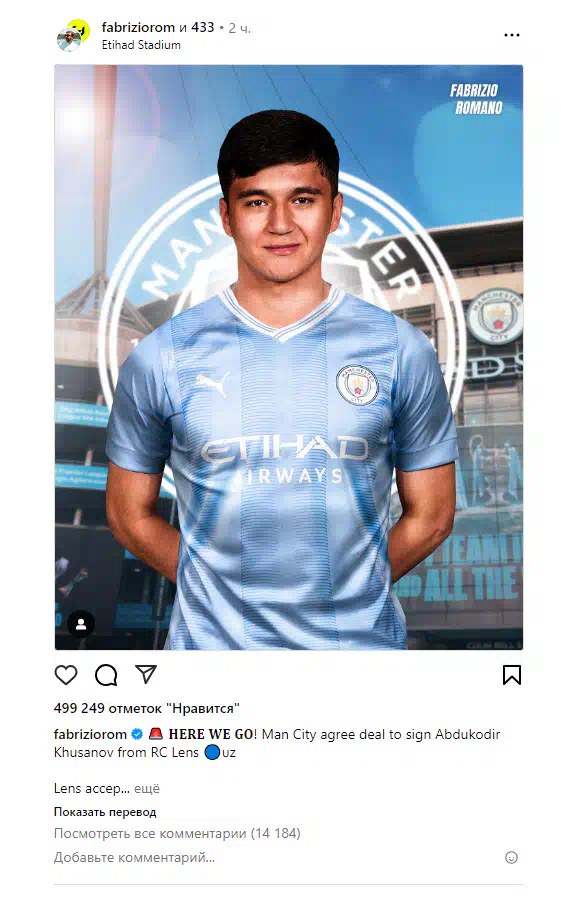Open comments via speech bubble icon
Screen dimensions: 561x899
(106, 675)
